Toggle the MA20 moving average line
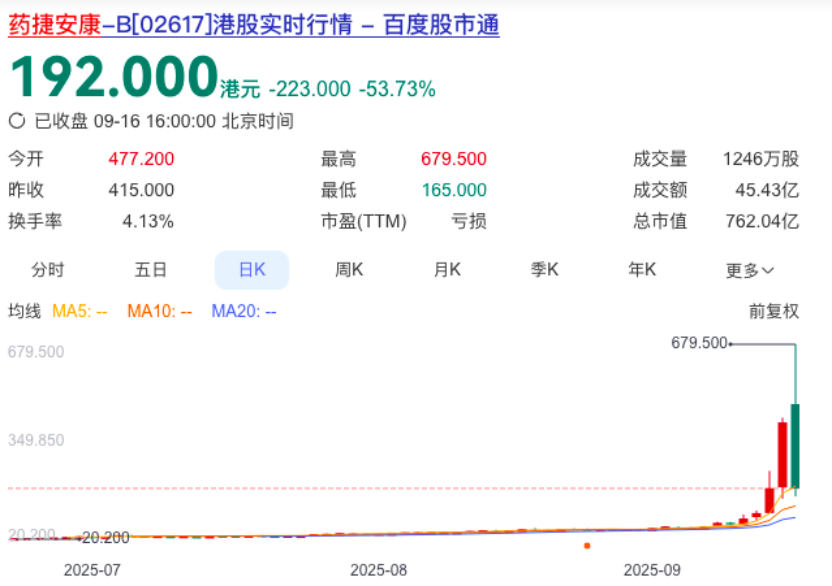Image resolution: width=832 pixels, height=586 pixels. [x=243, y=311]
